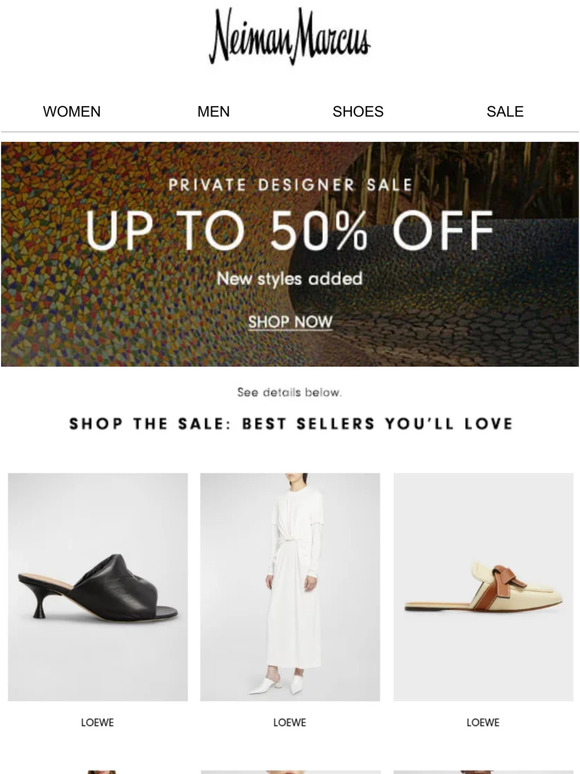Click the partially visible product image below the black mule
This screenshot has width=580, height=774.
coord(98,772)
